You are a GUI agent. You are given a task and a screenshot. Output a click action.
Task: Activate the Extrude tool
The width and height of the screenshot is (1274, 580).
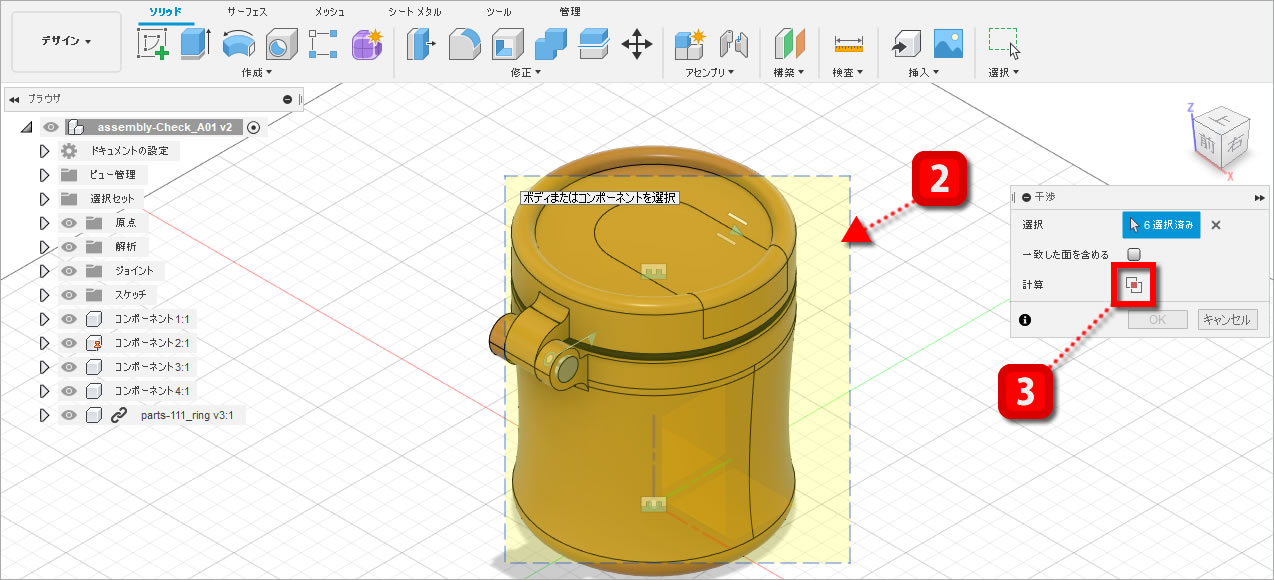click(x=196, y=44)
